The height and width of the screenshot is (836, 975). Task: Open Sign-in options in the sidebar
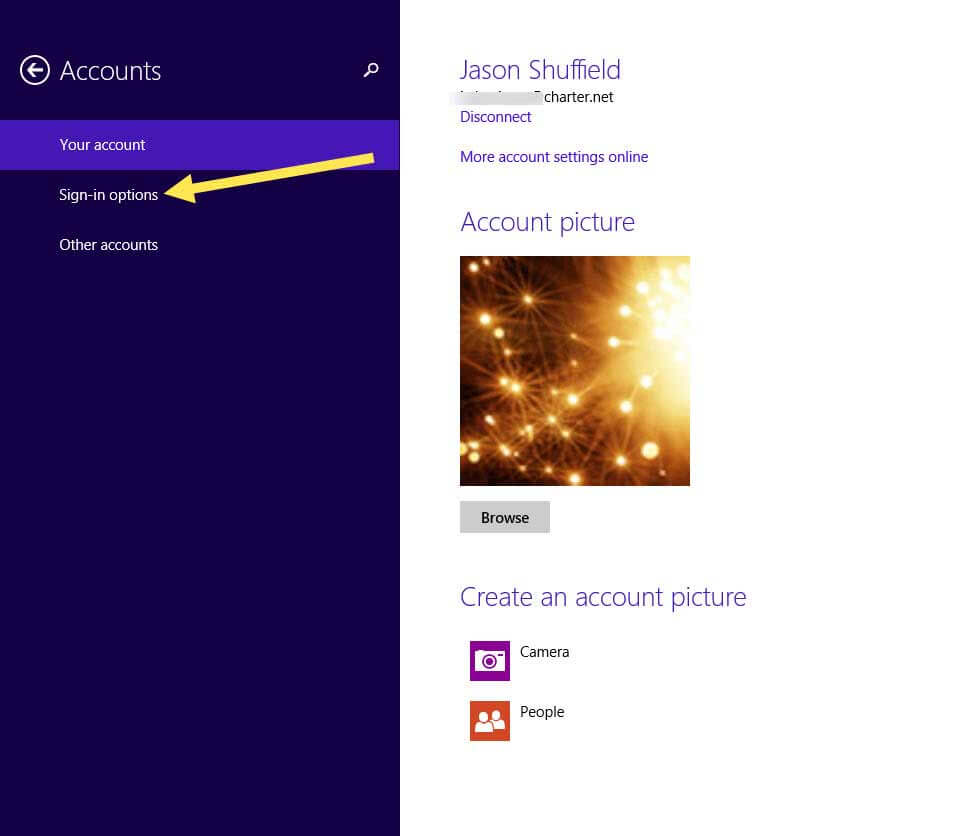(108, 195)
